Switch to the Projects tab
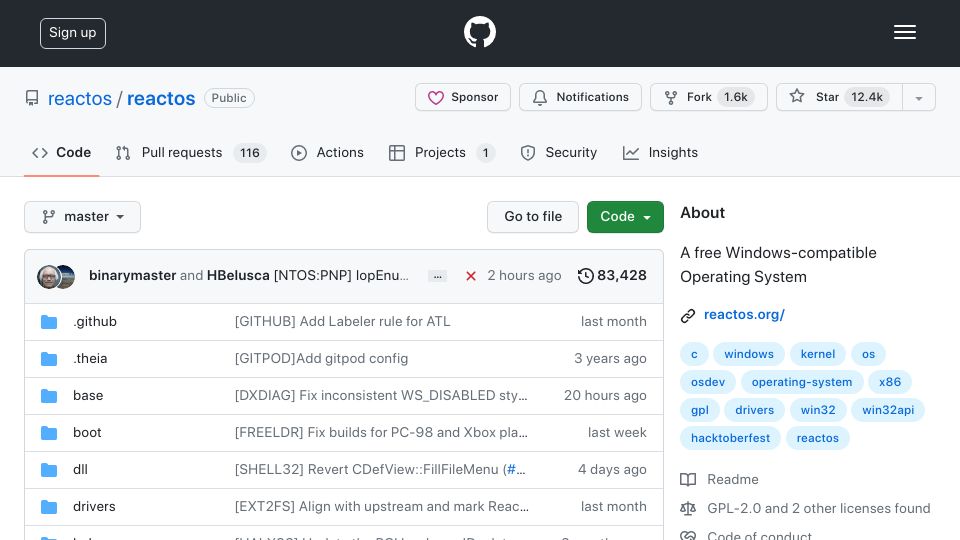Image resolution: width=960 pixels, height=540 pixels. (x=441, y=152)
